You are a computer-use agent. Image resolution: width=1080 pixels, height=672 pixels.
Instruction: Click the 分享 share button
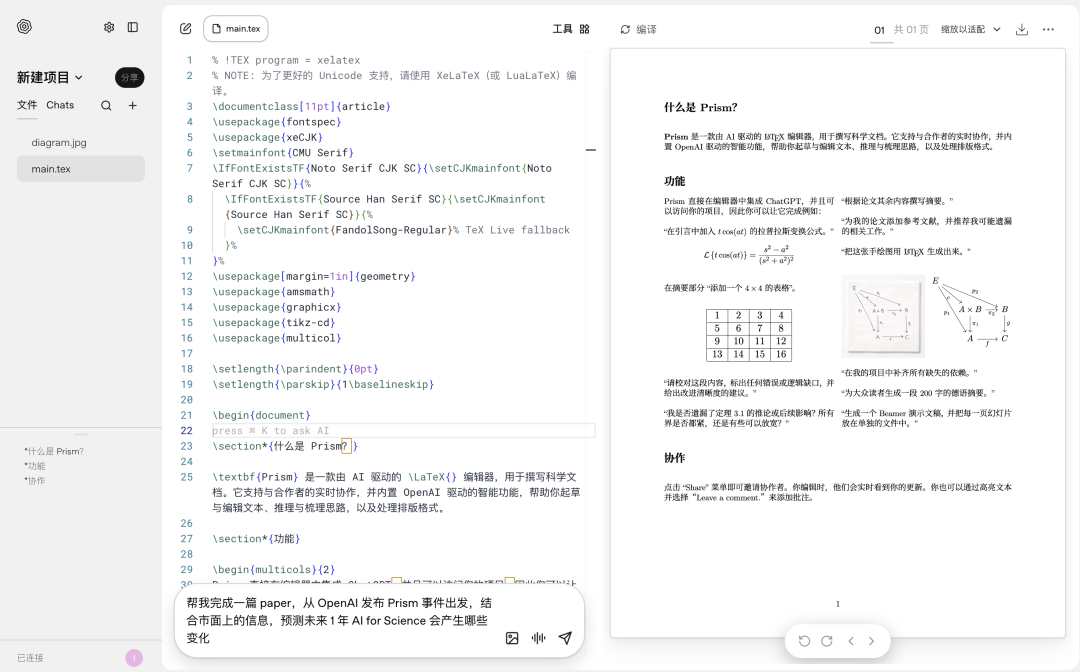coord(129,78)
